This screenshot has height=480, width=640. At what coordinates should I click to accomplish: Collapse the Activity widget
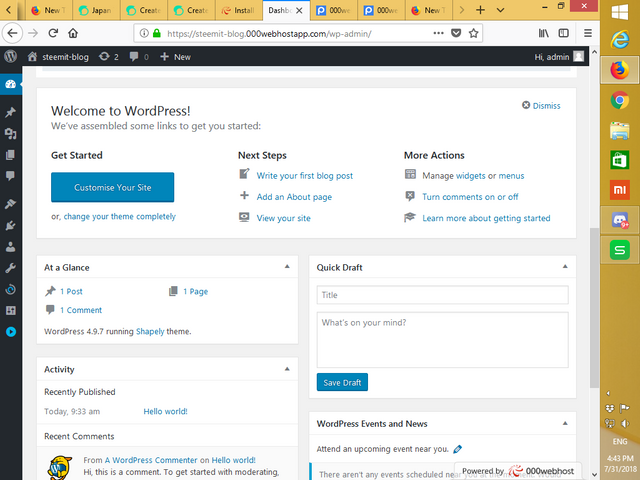click(287, 369)
